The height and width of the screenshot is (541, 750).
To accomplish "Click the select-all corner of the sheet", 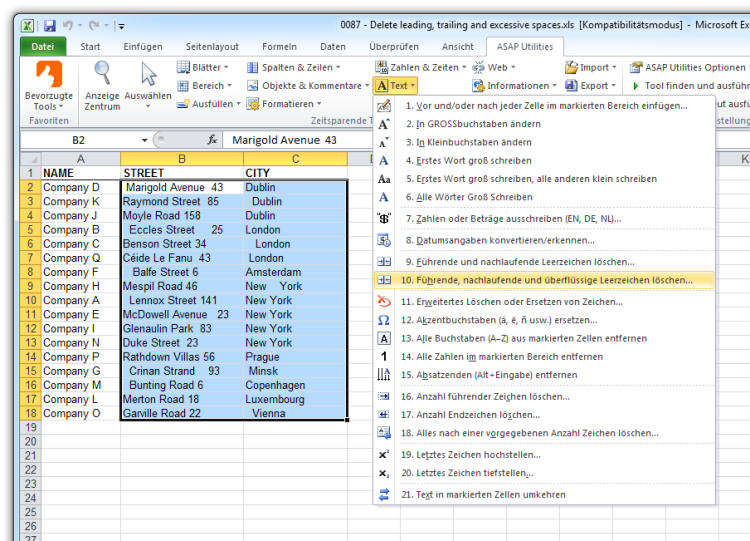I will tap(31, 159).
